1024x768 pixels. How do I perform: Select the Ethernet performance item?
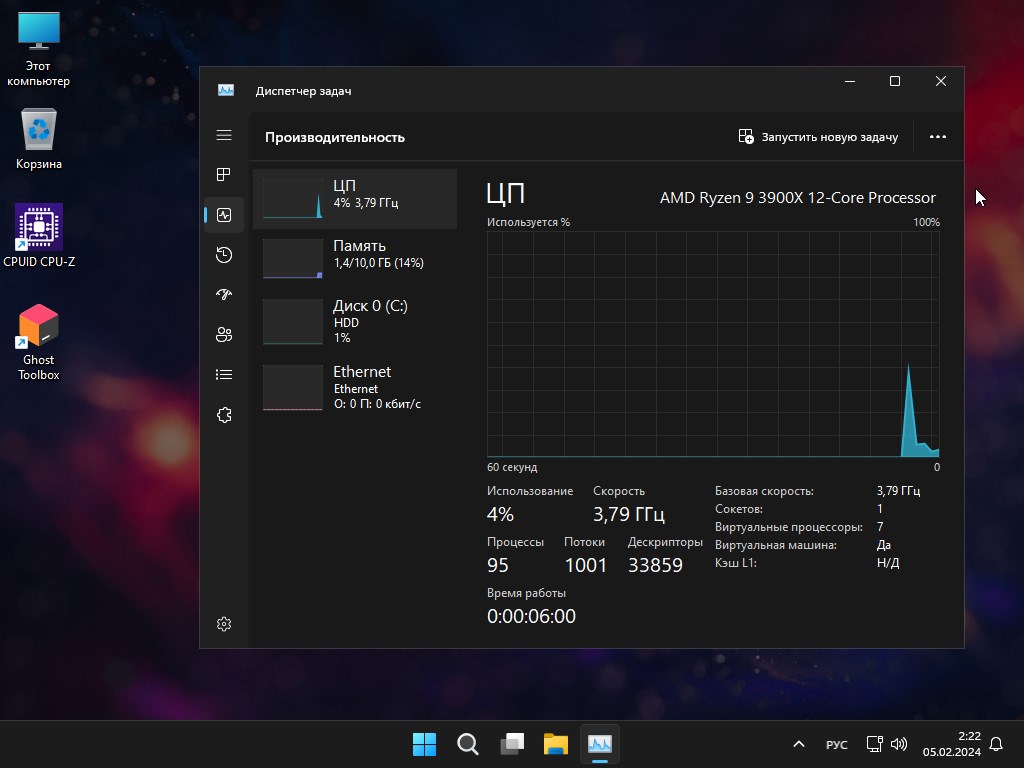pyautogui.click(x=355, y=387)
